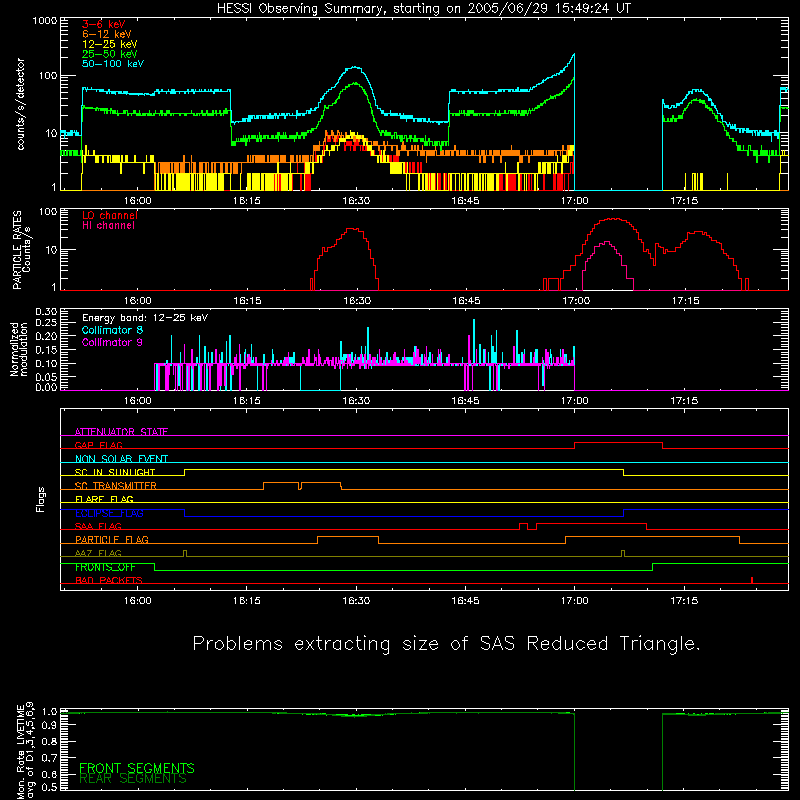Click the "1000" tick label on counts axis
The image size is (800, 800).
tap(44, 21)
